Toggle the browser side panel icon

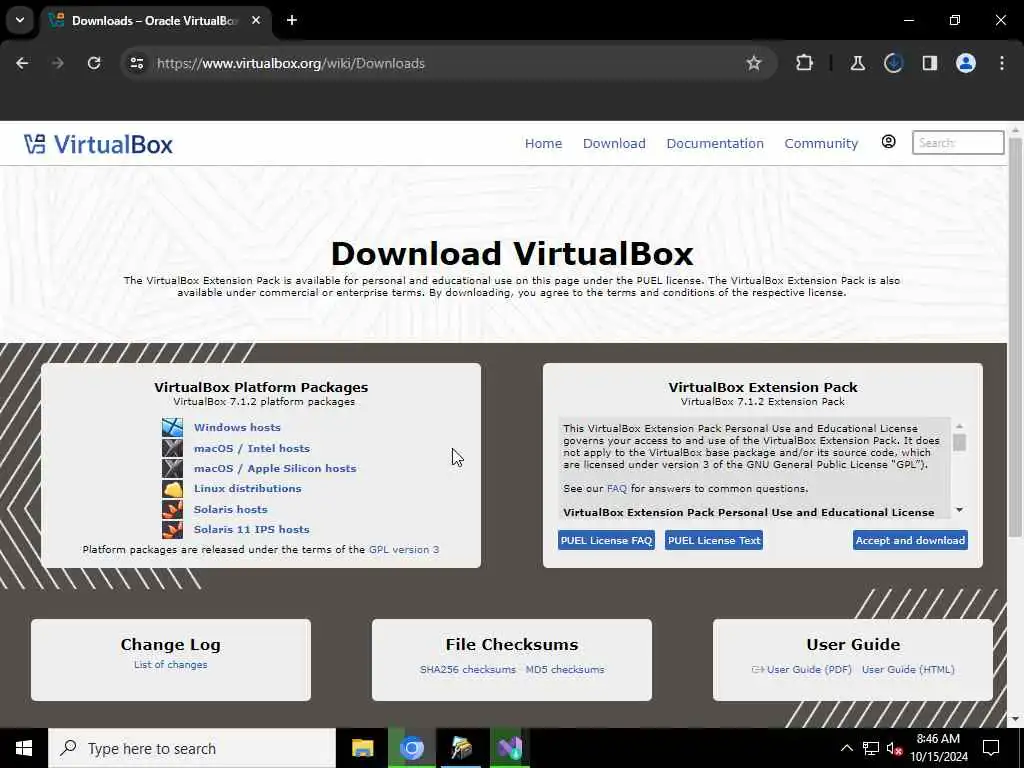929,63
